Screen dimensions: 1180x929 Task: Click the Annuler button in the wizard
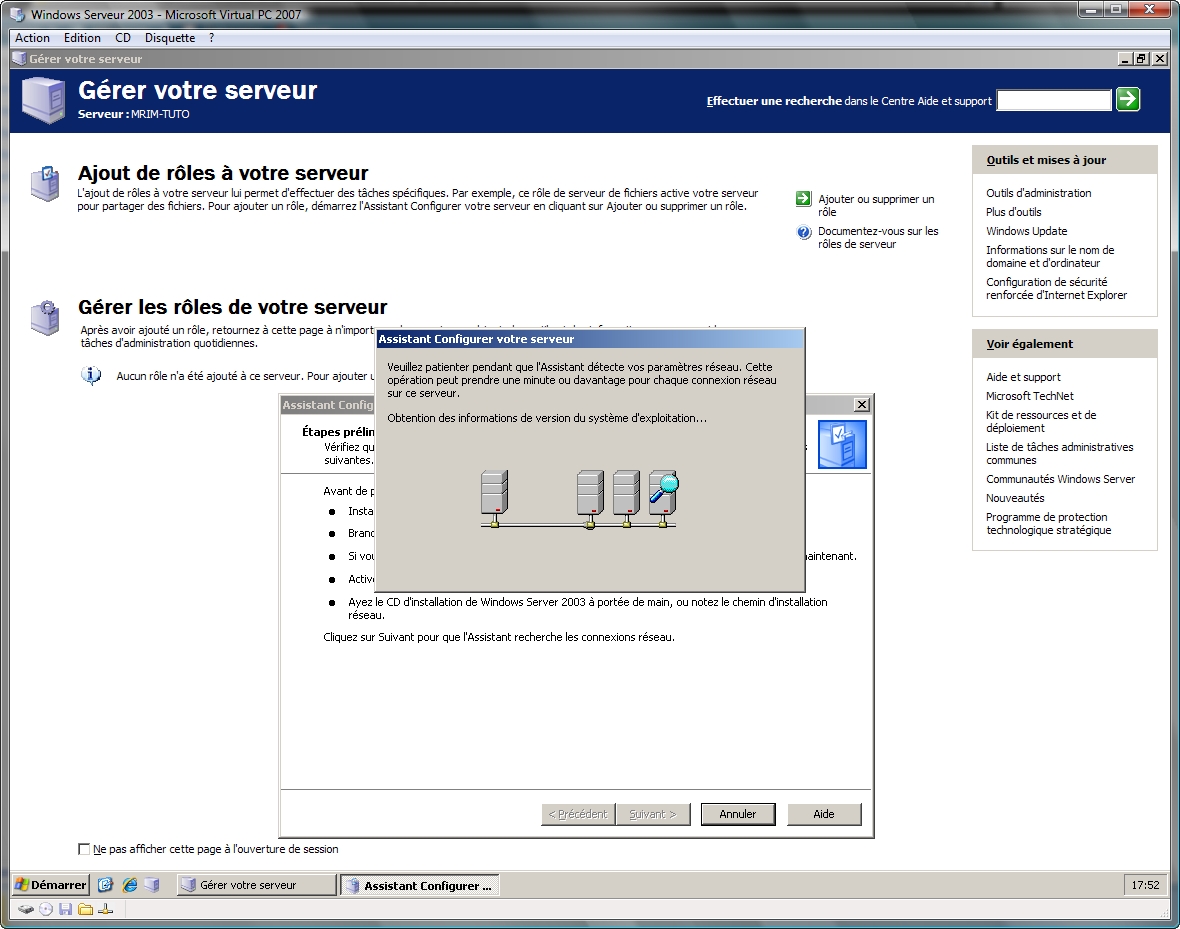tap(738, 814)
